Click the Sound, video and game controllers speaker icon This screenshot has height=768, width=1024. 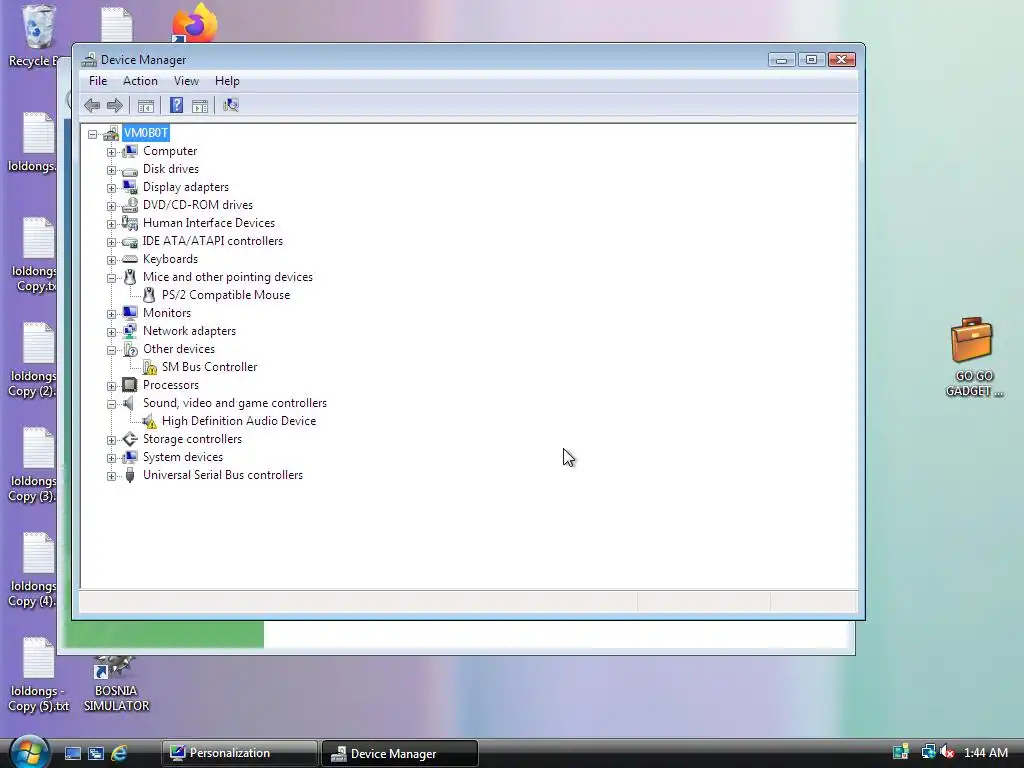click(x=129, y=403)
